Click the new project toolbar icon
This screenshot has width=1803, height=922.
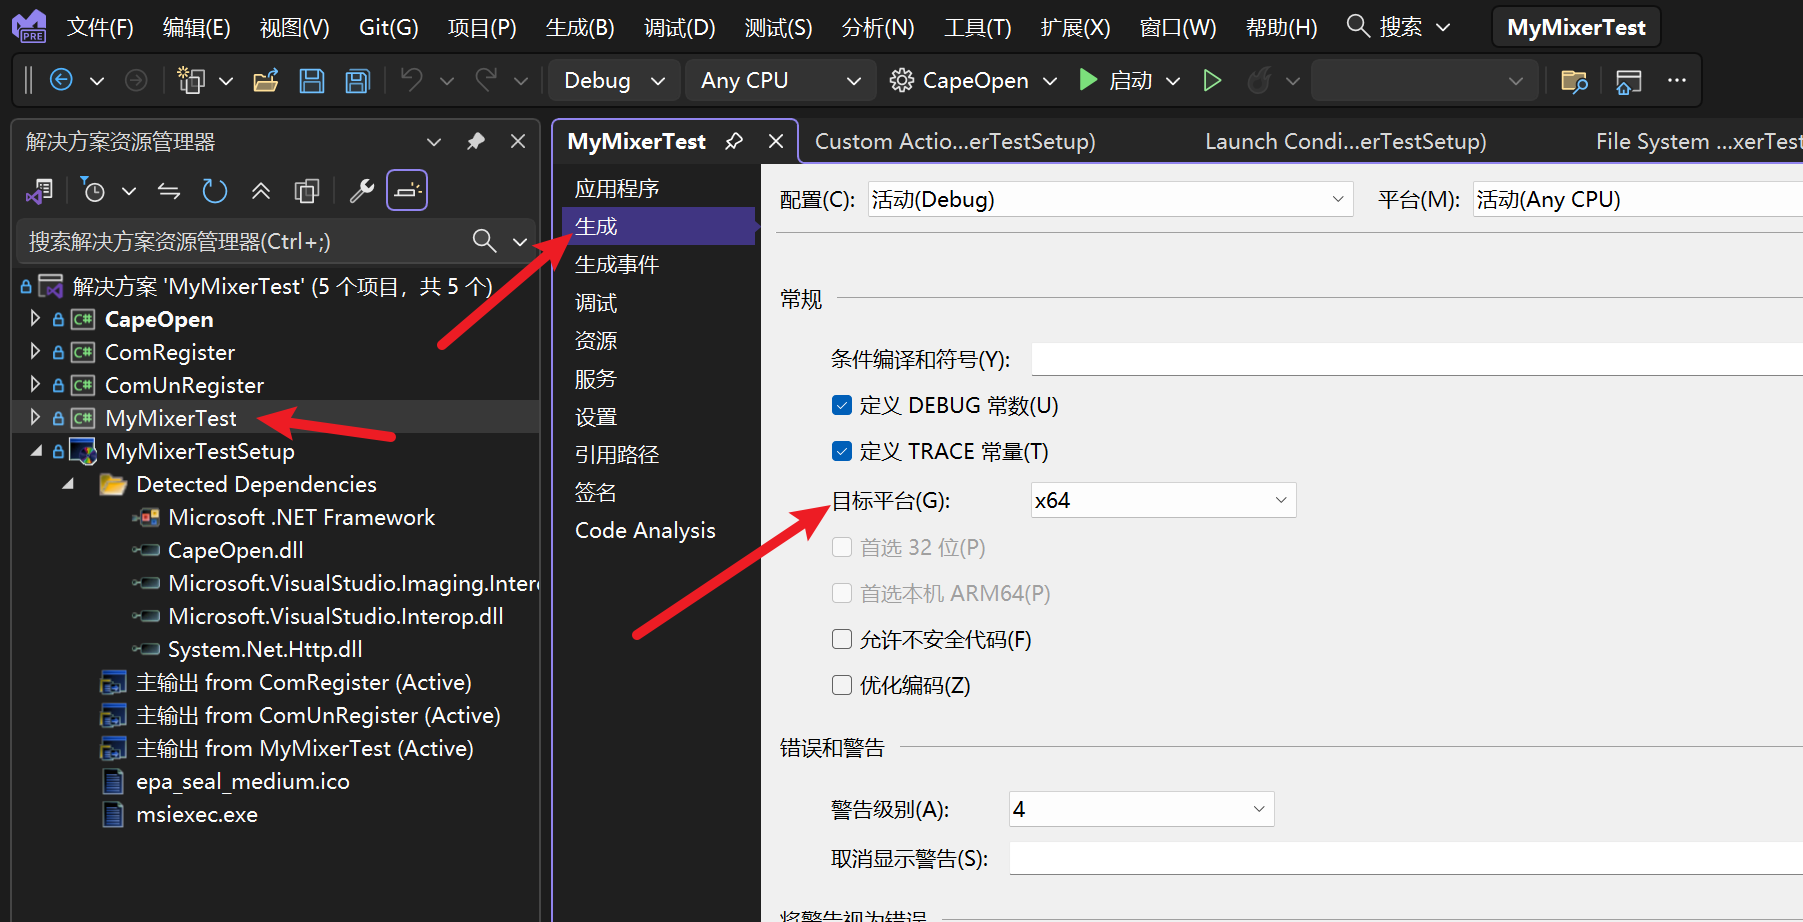pyautogui.click(x=190, y=80)
